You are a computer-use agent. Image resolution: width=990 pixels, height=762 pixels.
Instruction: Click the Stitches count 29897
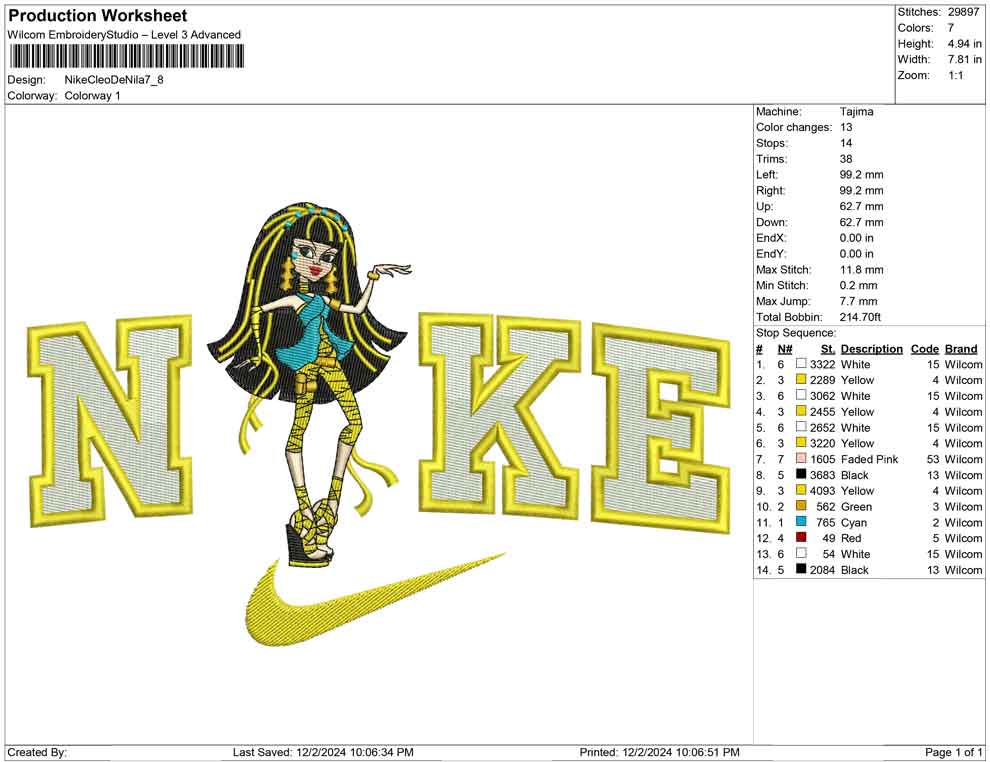pos(963,12)
